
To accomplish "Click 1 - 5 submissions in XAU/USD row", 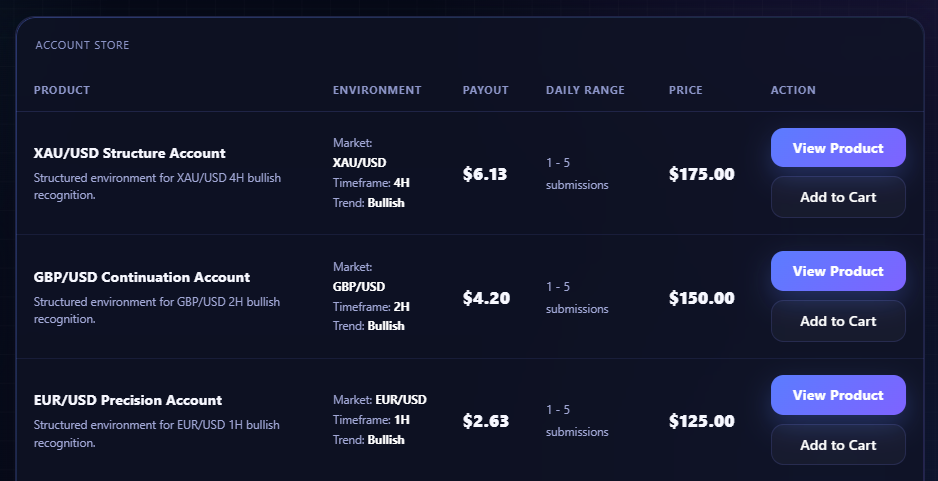I will [577, 173].
